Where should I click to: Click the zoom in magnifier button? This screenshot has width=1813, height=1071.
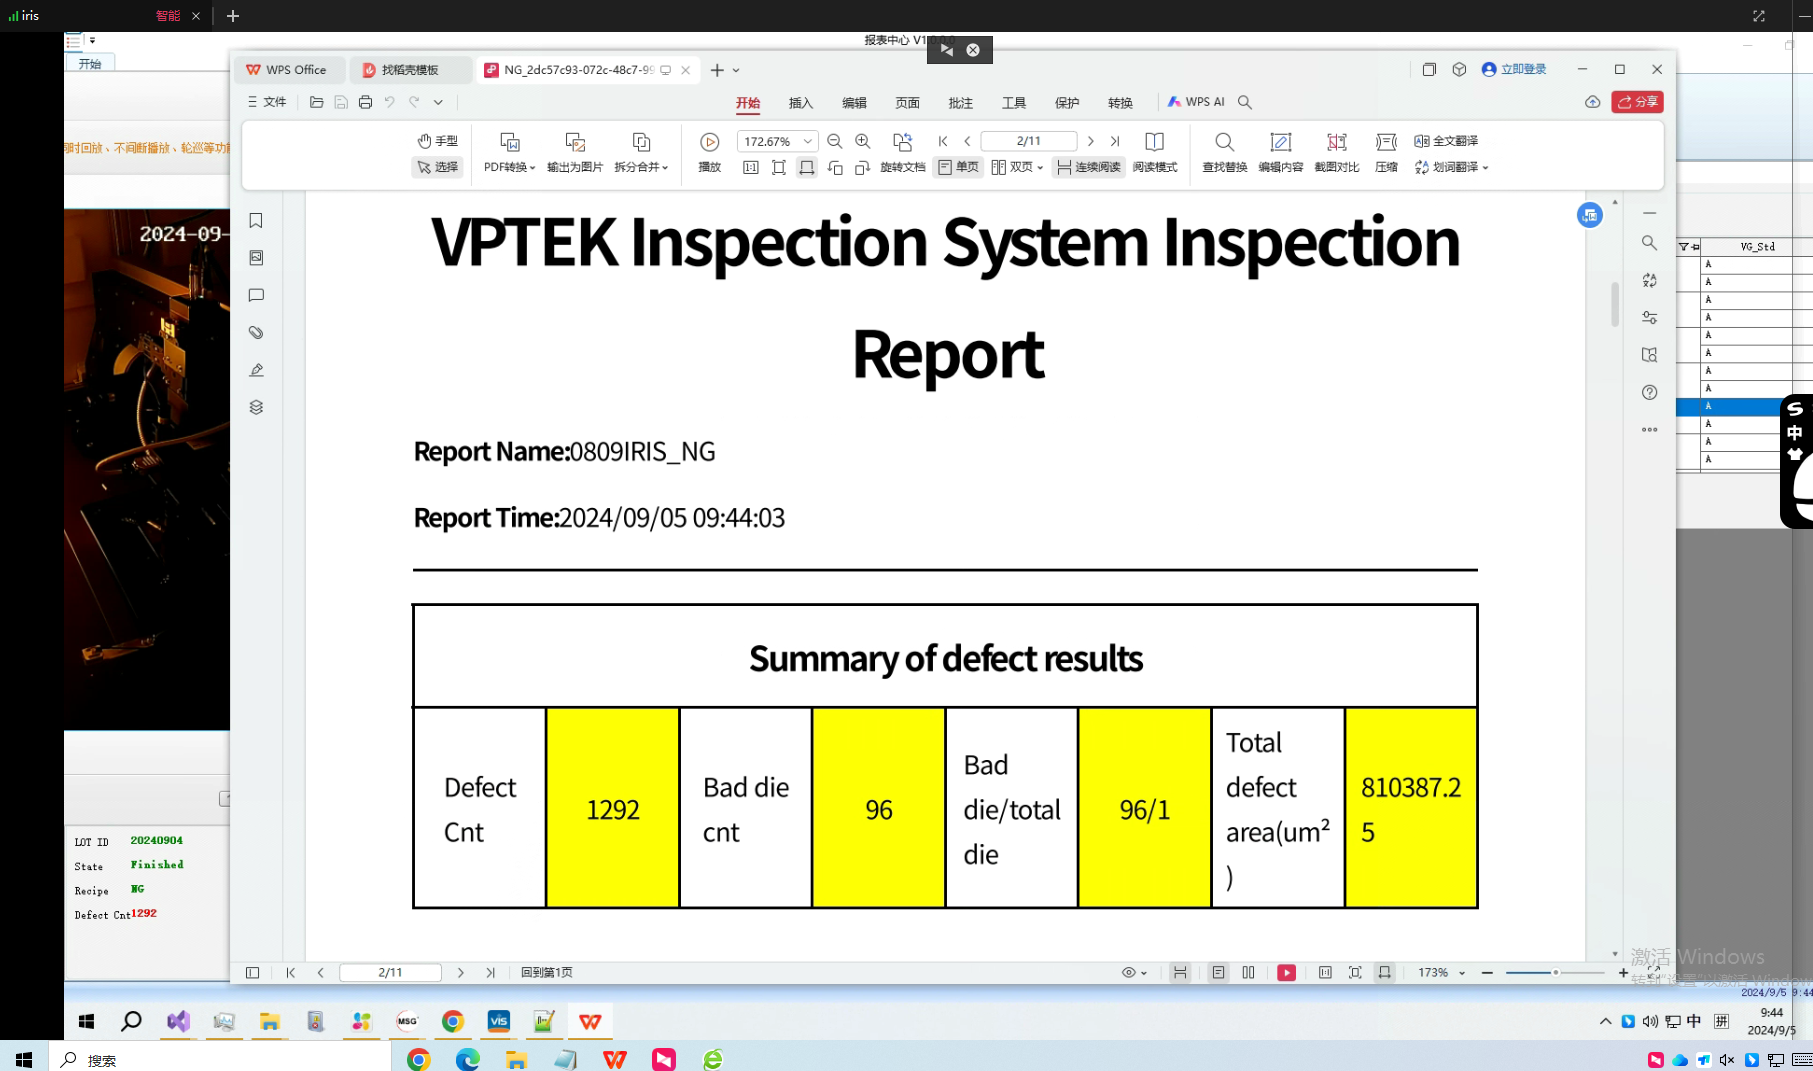(863, 141)
